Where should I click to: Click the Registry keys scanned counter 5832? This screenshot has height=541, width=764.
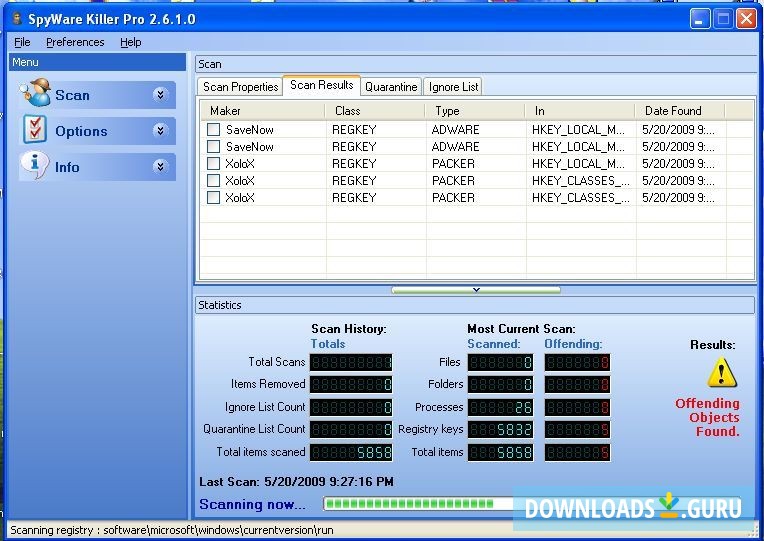(x=500, y=429)
